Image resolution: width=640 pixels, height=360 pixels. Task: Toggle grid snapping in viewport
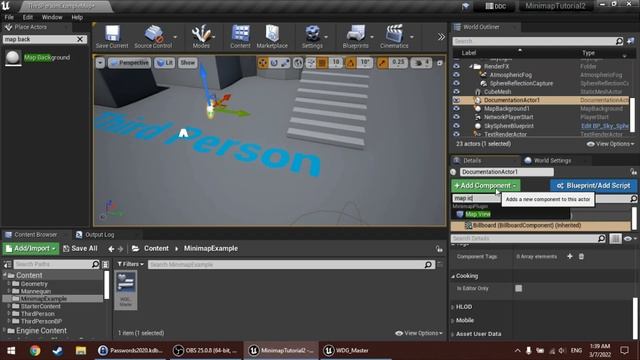pos(322,62)
